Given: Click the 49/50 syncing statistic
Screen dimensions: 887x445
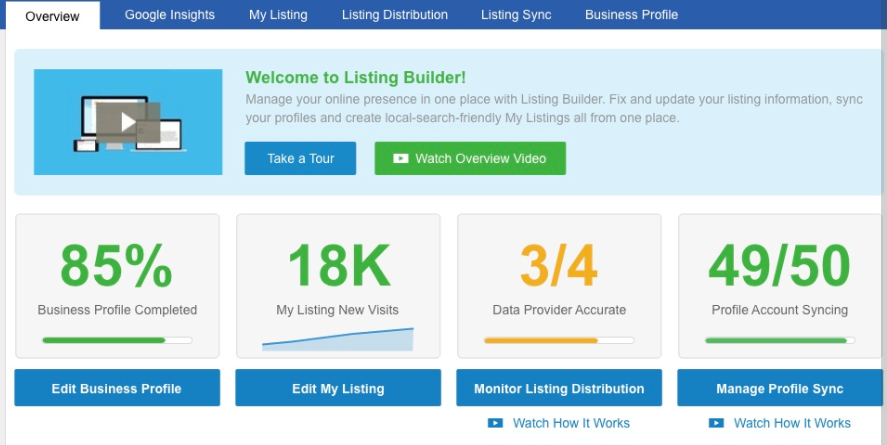Looking at the screenshot, I should tap(779, 266).
